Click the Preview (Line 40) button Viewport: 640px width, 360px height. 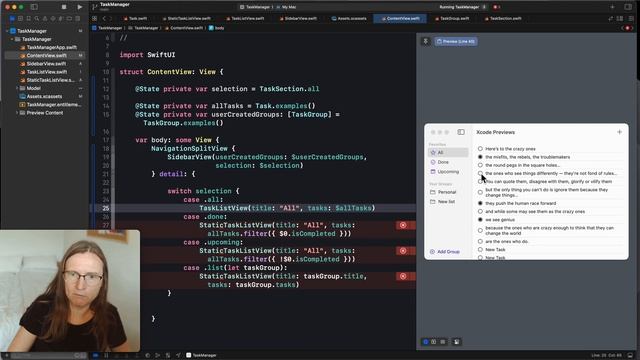pyautogui.click(x=456, y=41)
